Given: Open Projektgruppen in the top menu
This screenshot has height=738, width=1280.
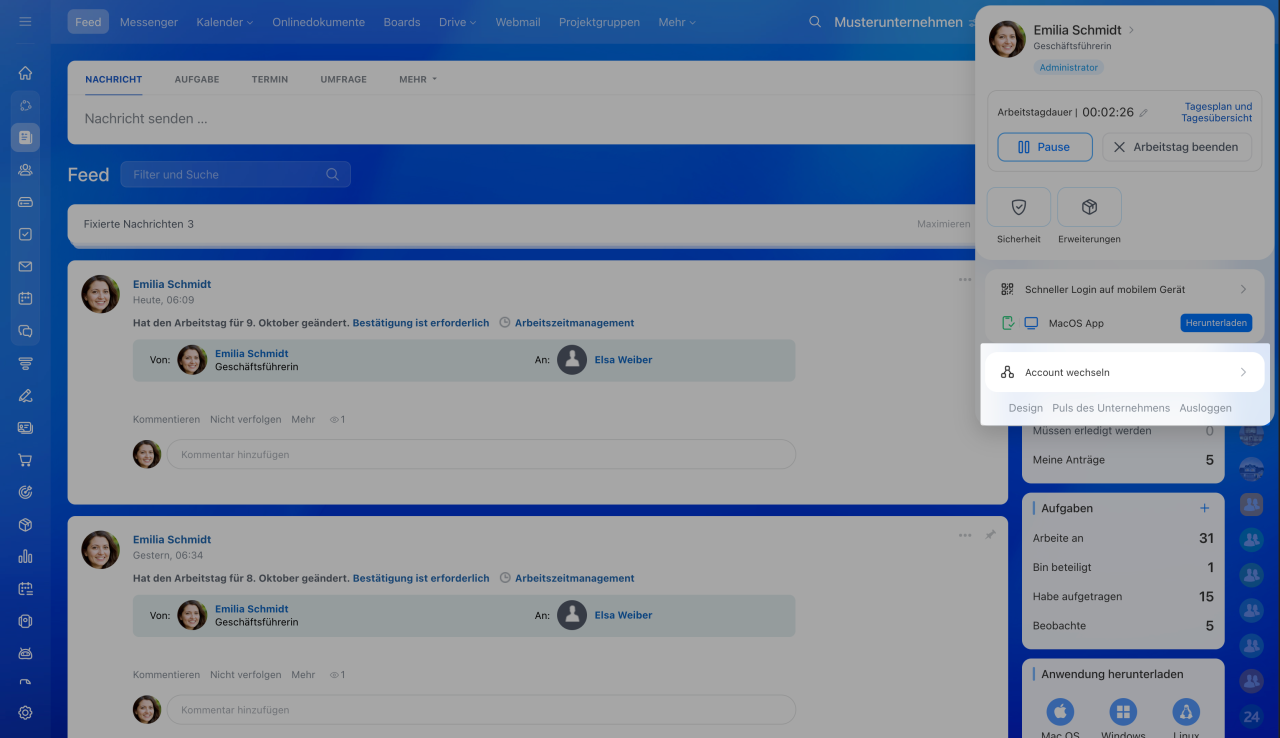Looking at the screenshot, I should coord(599,22).
